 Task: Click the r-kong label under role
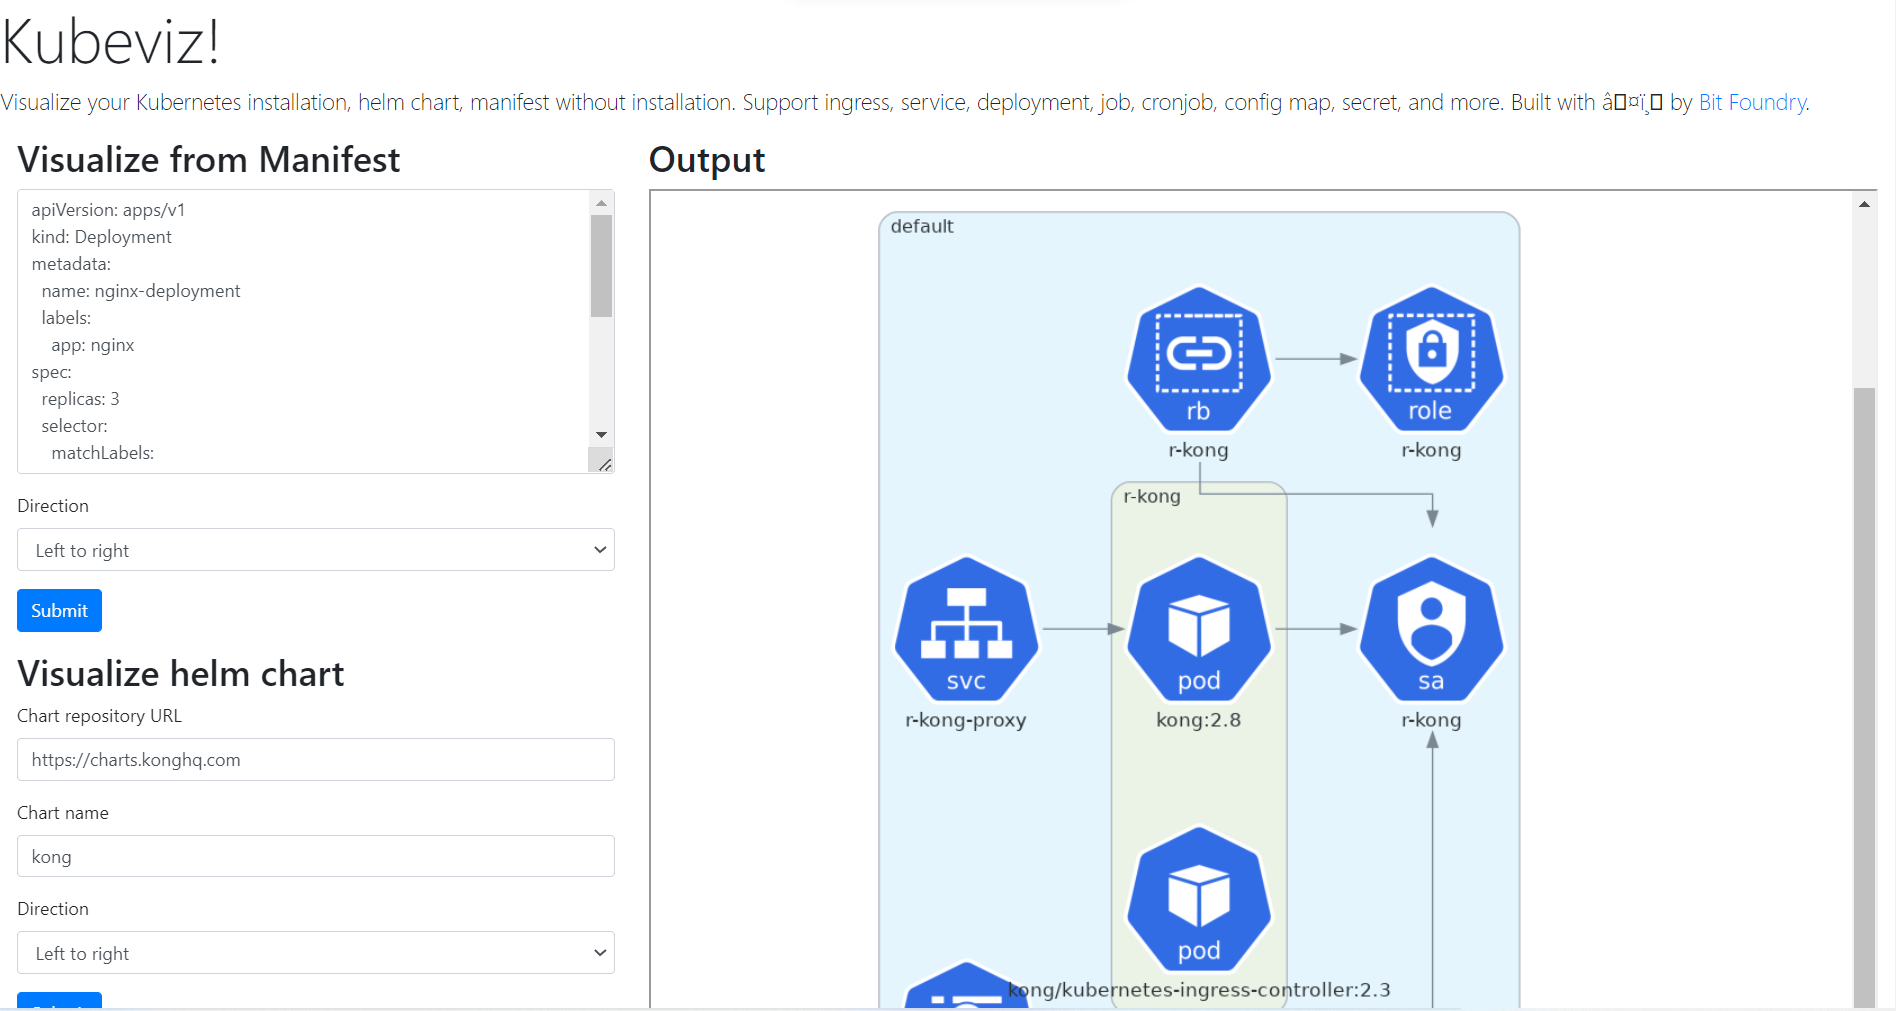[x=1431, y=450]
